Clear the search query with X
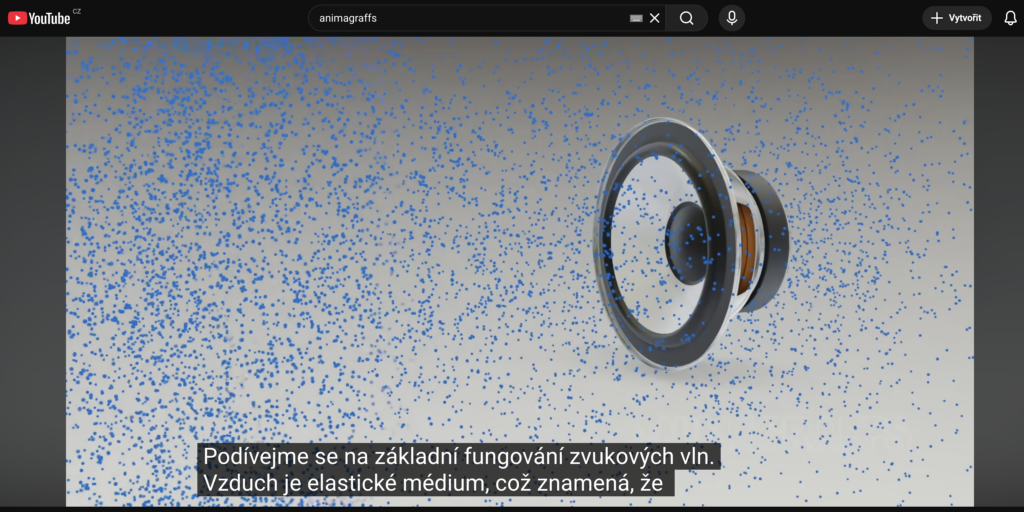The height and width of the screenshot is (512, 1024). pos(655,18)
